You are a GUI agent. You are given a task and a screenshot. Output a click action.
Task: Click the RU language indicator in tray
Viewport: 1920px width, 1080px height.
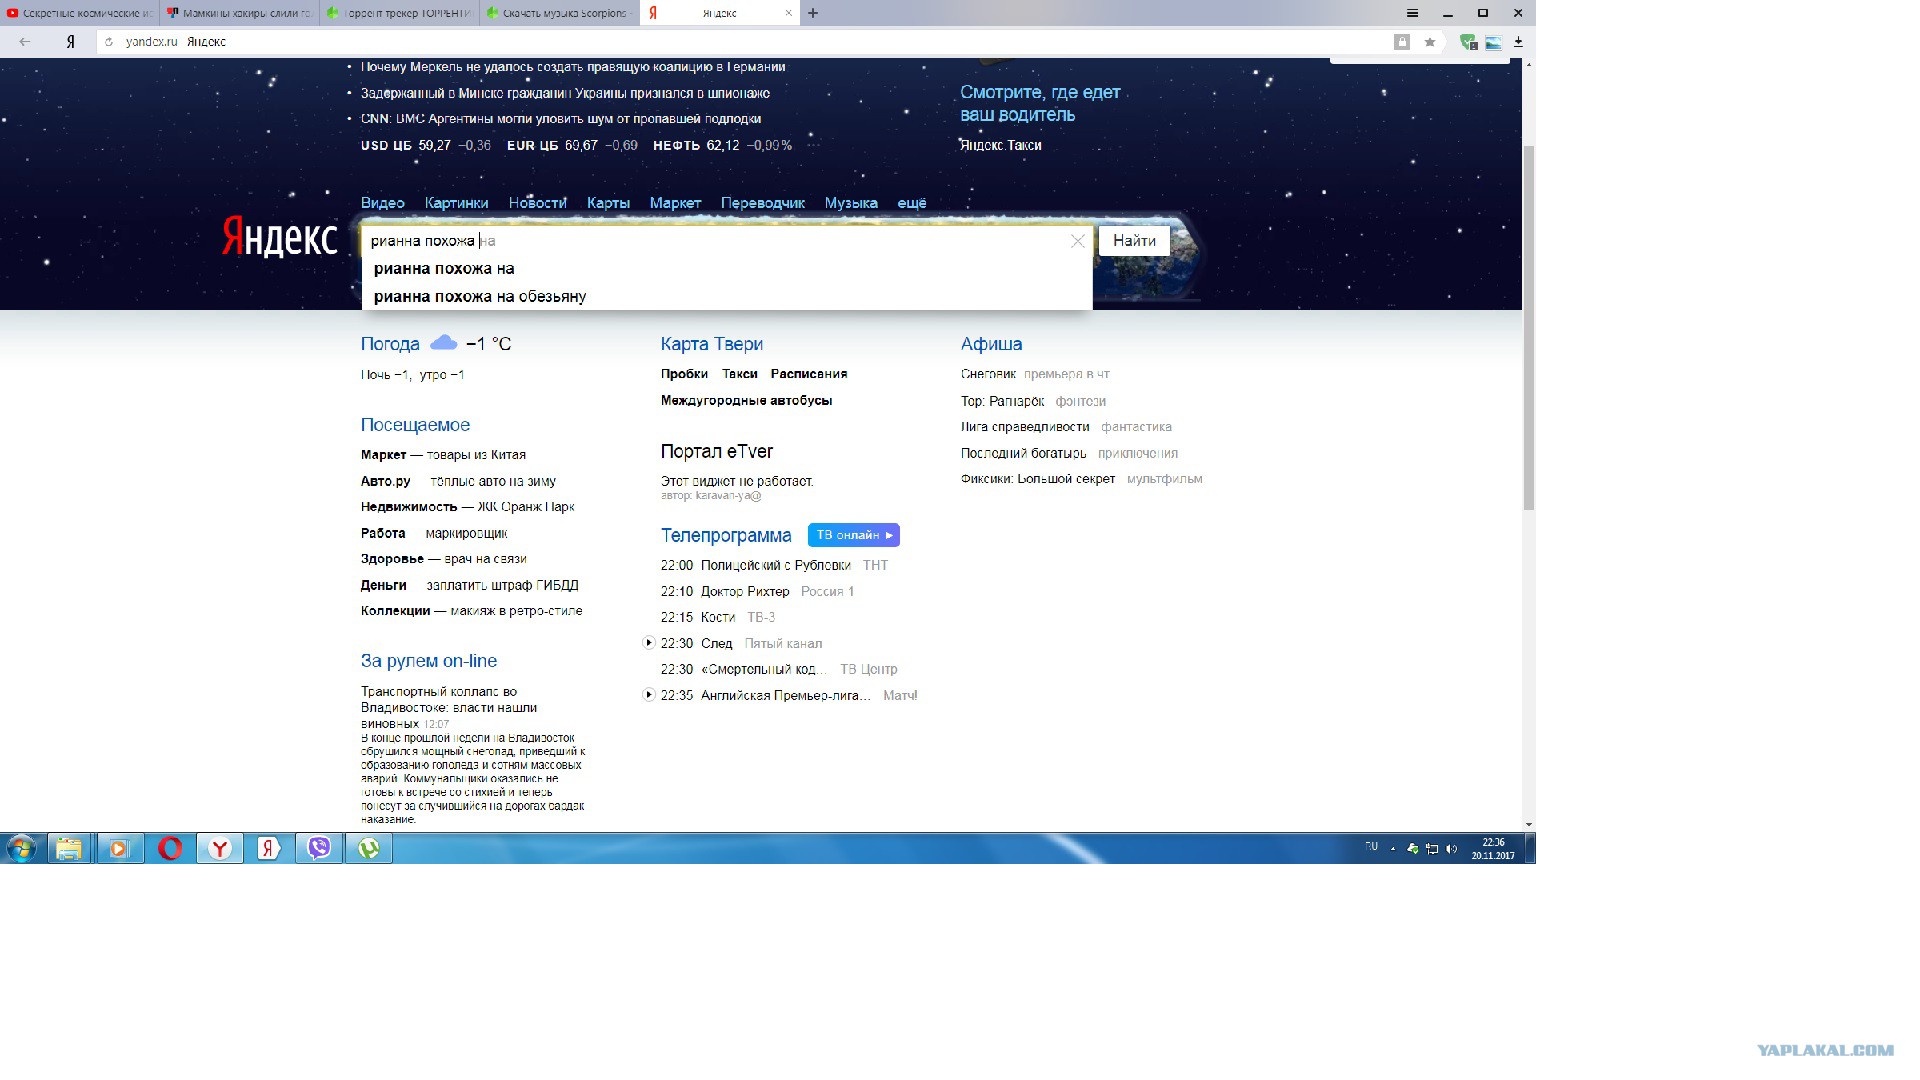(1372, 847)
